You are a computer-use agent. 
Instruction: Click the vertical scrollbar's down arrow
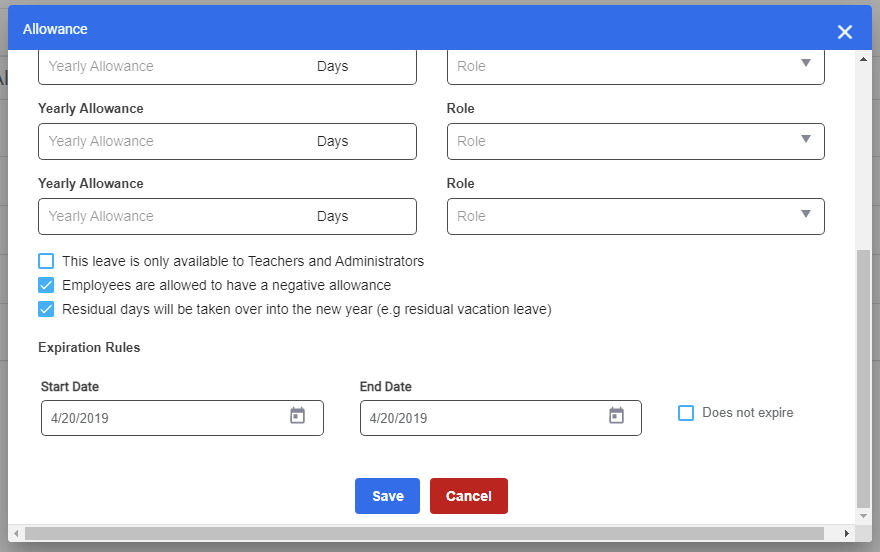click(864, 516)
